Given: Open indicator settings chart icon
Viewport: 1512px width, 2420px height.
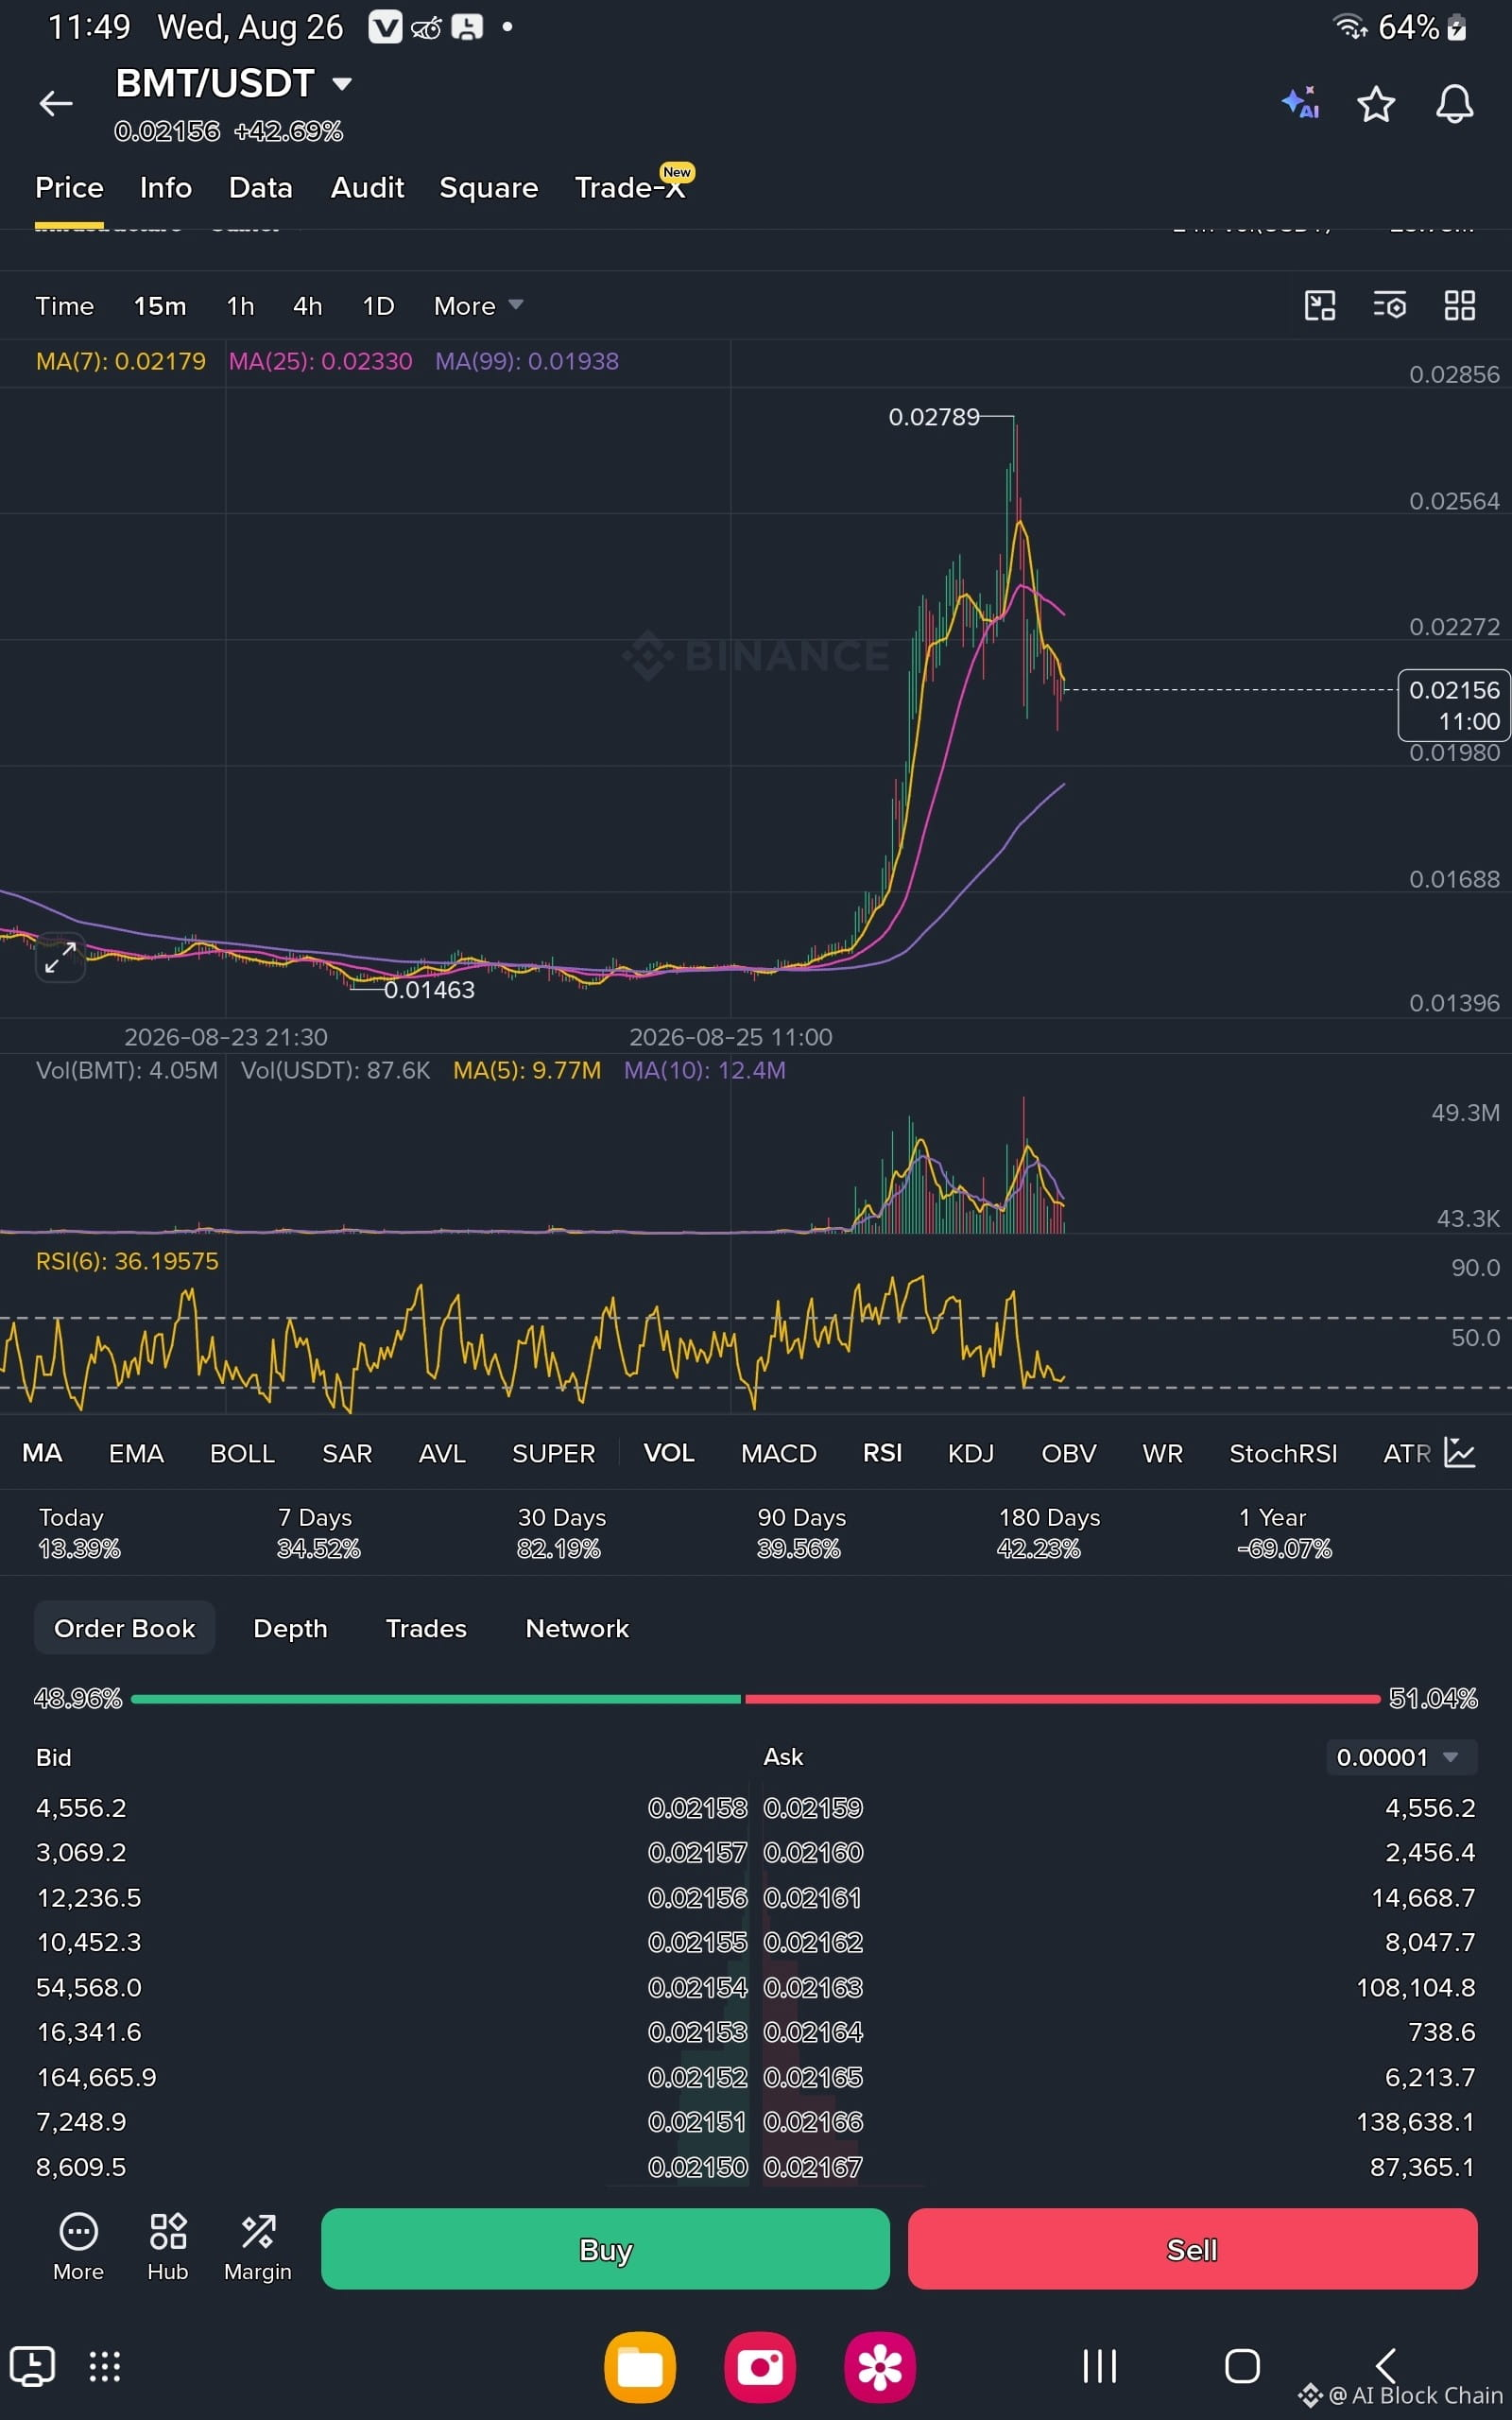Looking at the screenshot, I should coord(1460,1453).
